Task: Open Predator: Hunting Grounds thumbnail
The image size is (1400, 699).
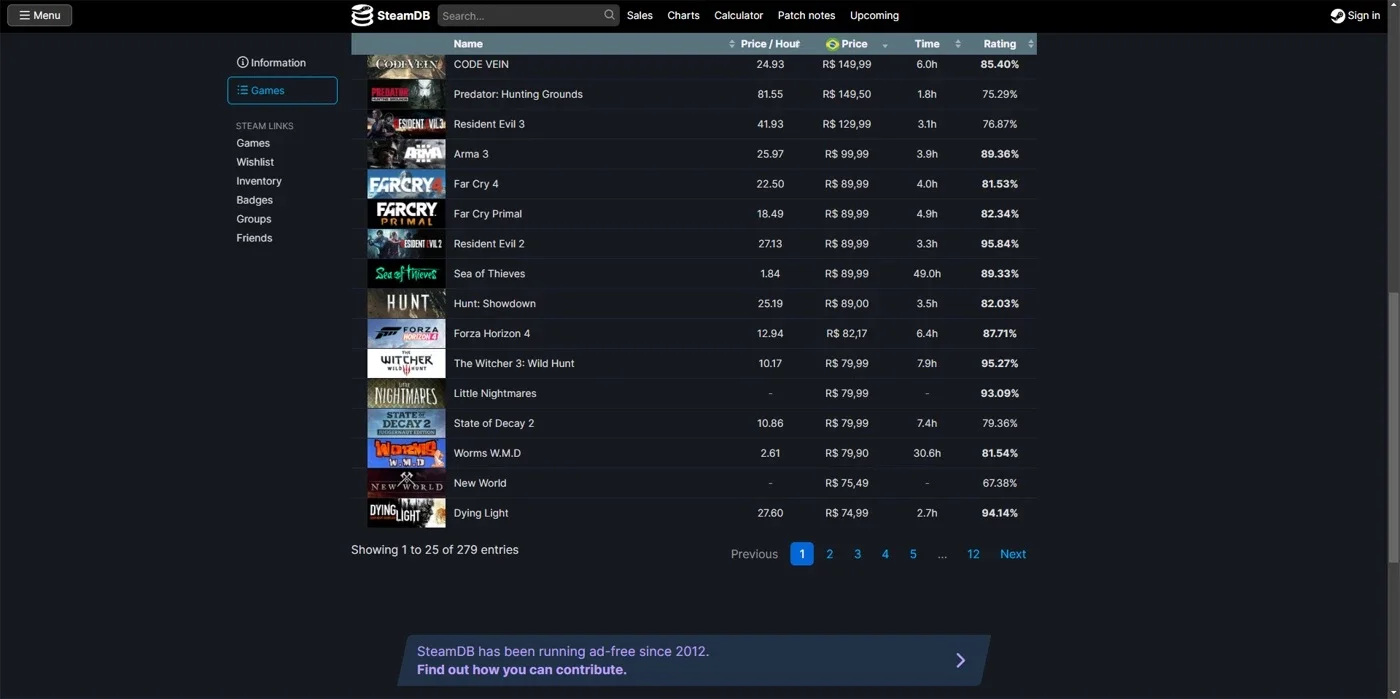Action: click(406, 94)
